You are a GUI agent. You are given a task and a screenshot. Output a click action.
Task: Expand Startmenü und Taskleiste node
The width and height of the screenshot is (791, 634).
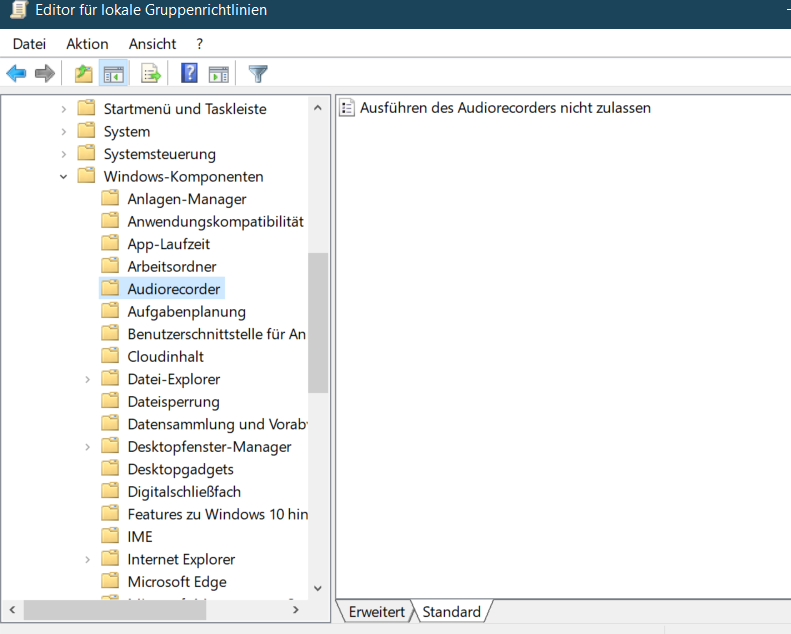coord(64,109)
